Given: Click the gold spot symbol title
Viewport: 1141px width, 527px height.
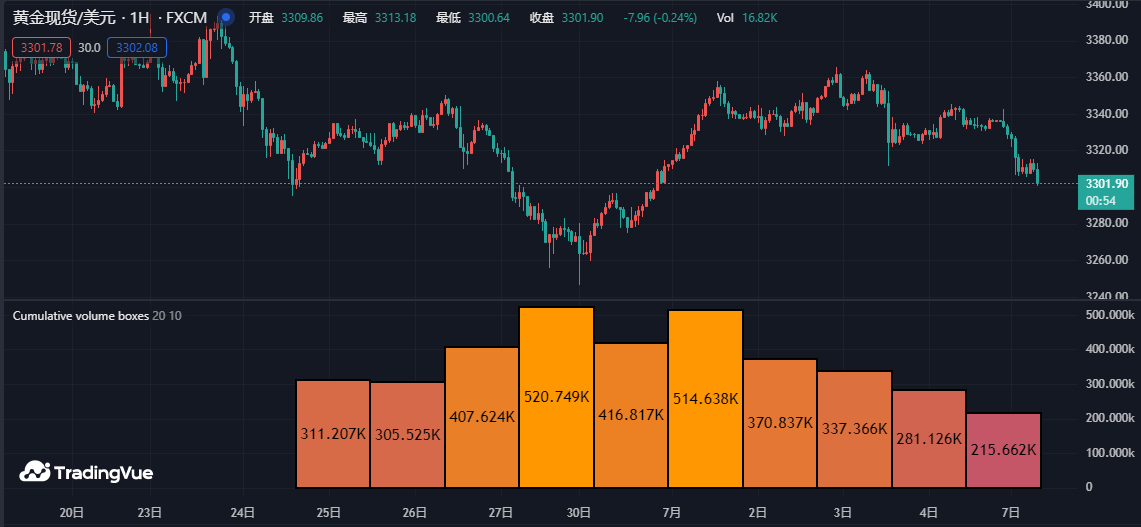Looking at the screenshot, I should pos(108,18).
